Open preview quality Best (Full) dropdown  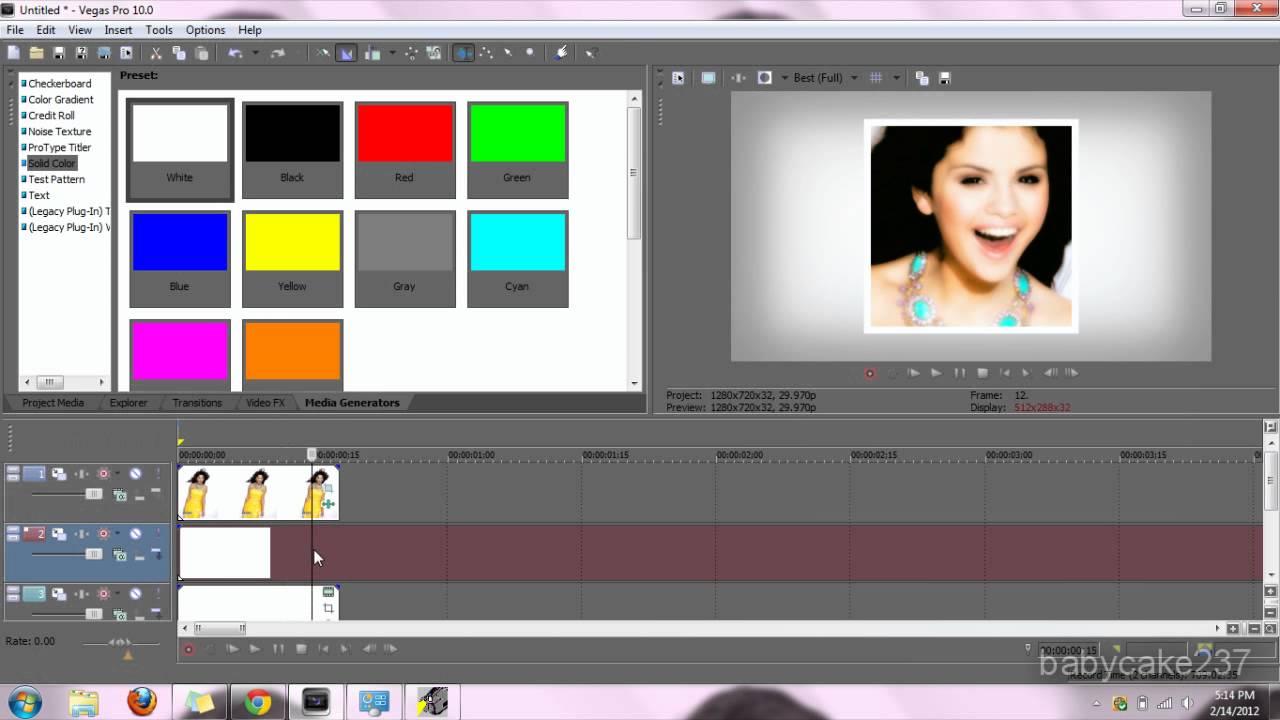click(825, 77)
